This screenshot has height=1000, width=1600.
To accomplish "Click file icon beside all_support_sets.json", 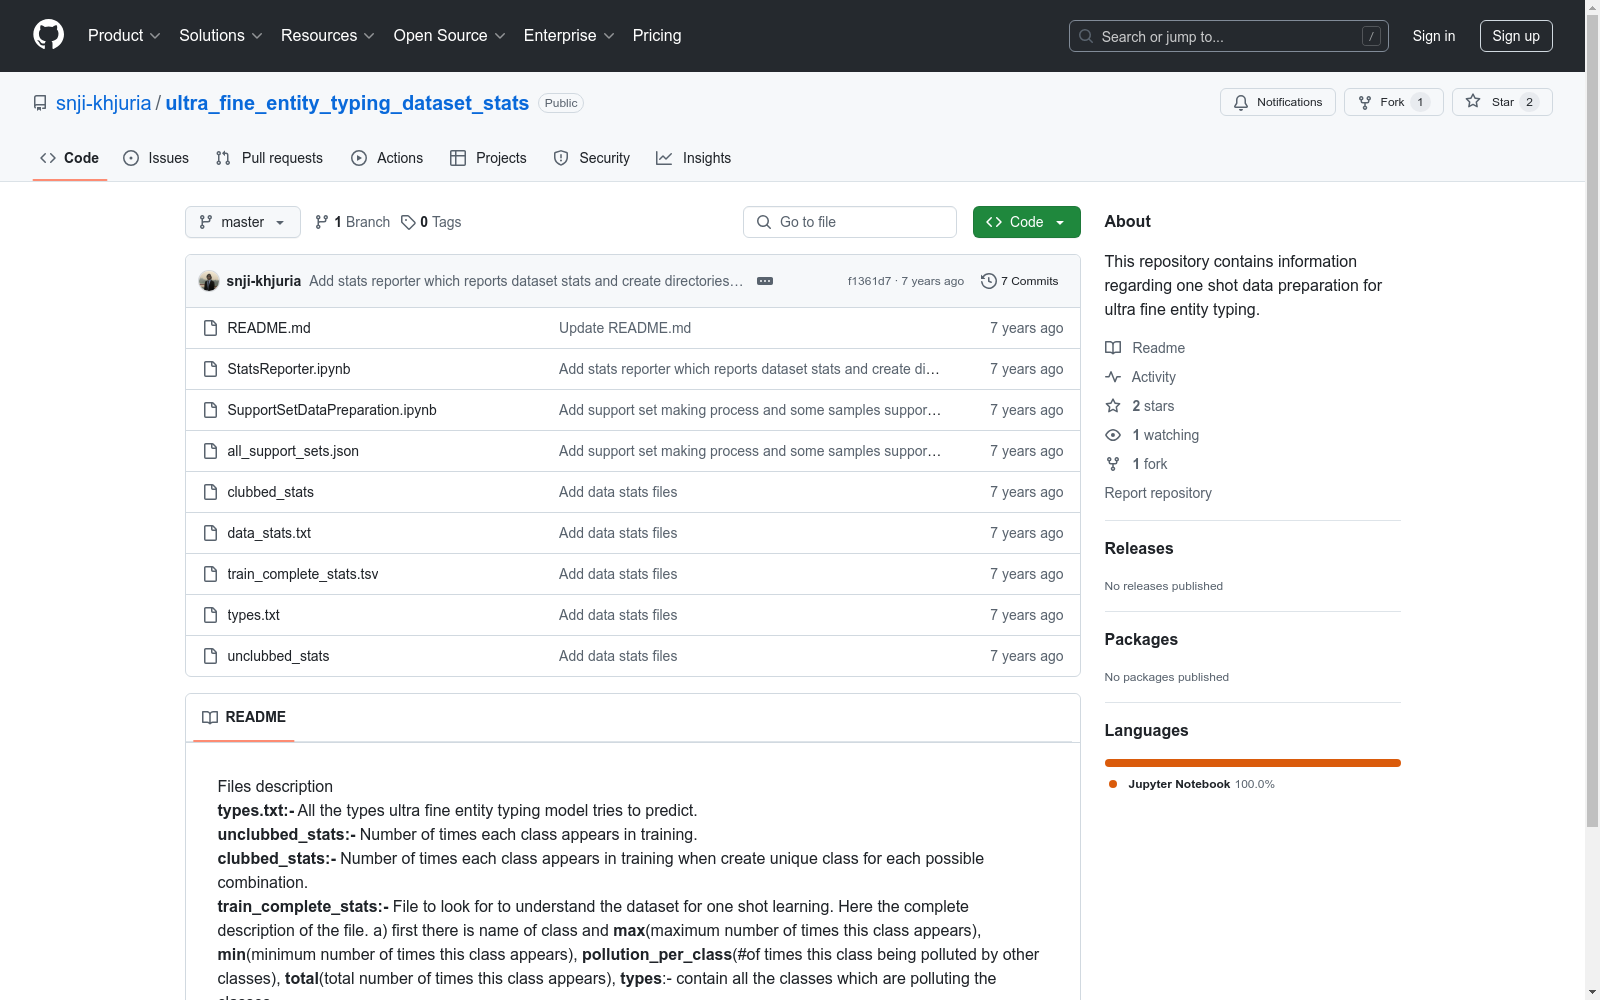I will tap(210, 451).
